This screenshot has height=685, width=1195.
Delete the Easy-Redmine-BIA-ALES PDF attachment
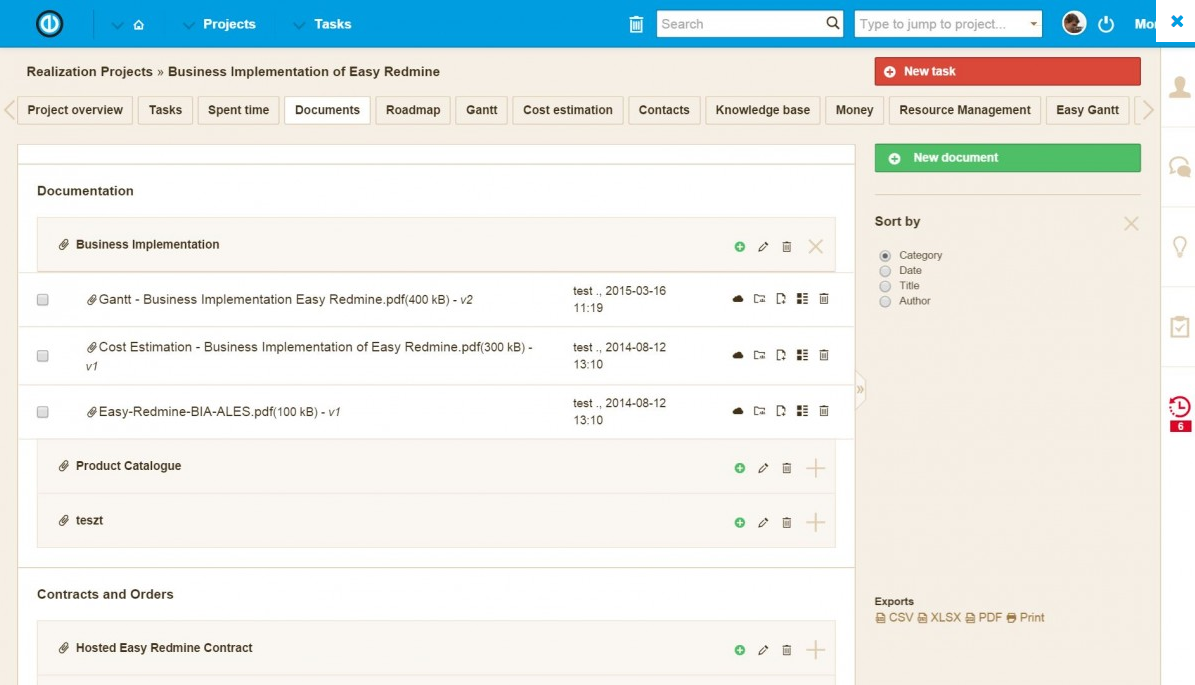click(824, 411)
